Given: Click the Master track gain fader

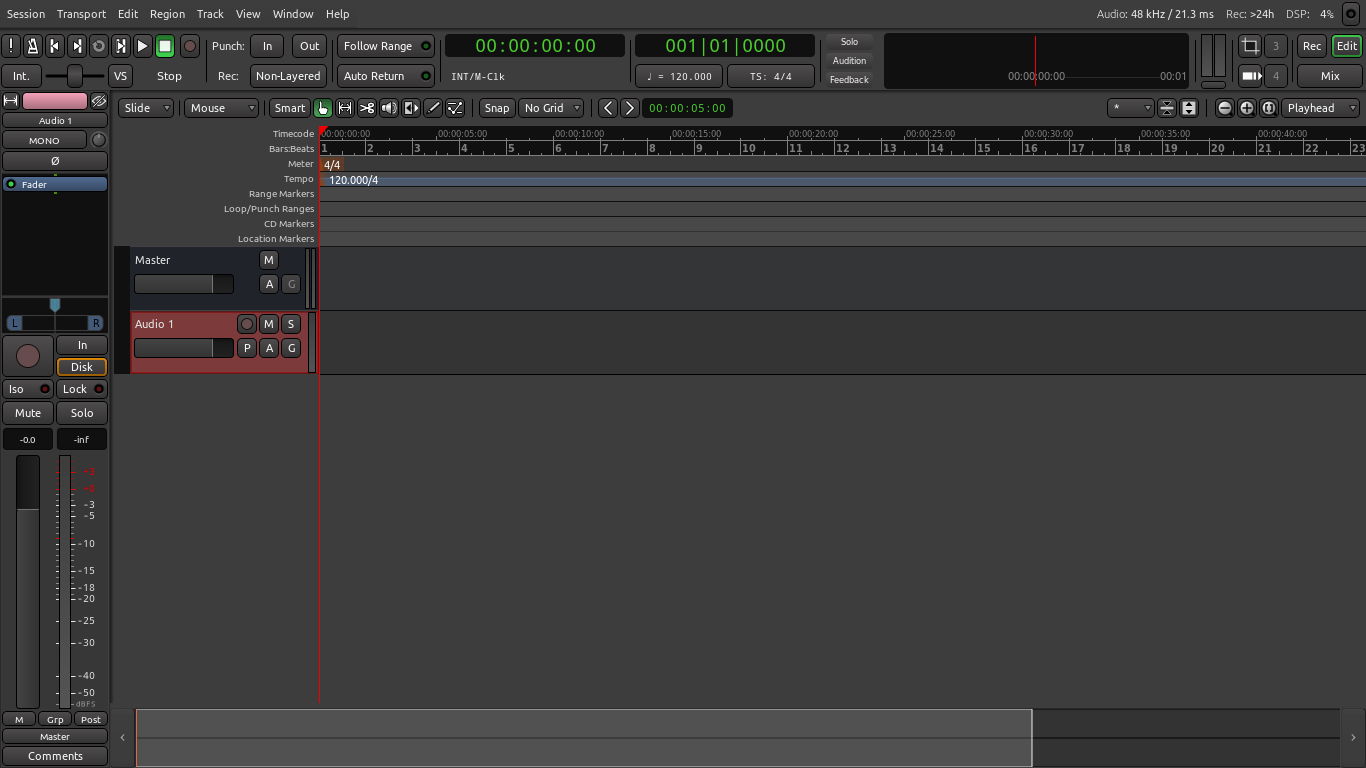Looking at the screenshot, I should pos(183,284).
